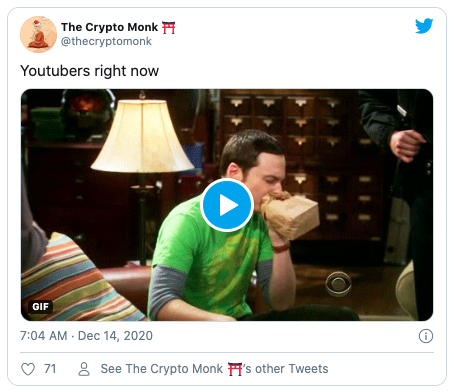Viewport: 454px width, 392px height.
Task: Play the GIF with the blue play button
Action: [x=227, y=205]
